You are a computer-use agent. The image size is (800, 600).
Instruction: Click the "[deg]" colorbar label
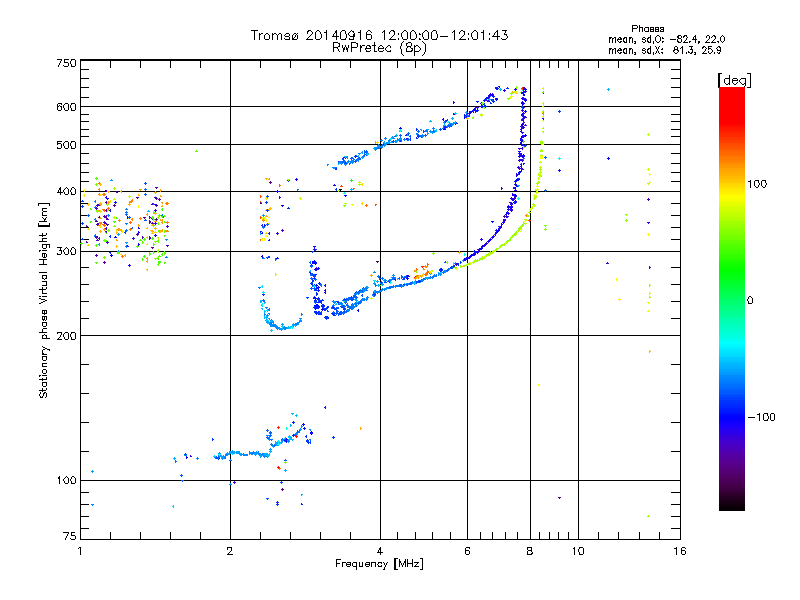(x=734, y=80)
